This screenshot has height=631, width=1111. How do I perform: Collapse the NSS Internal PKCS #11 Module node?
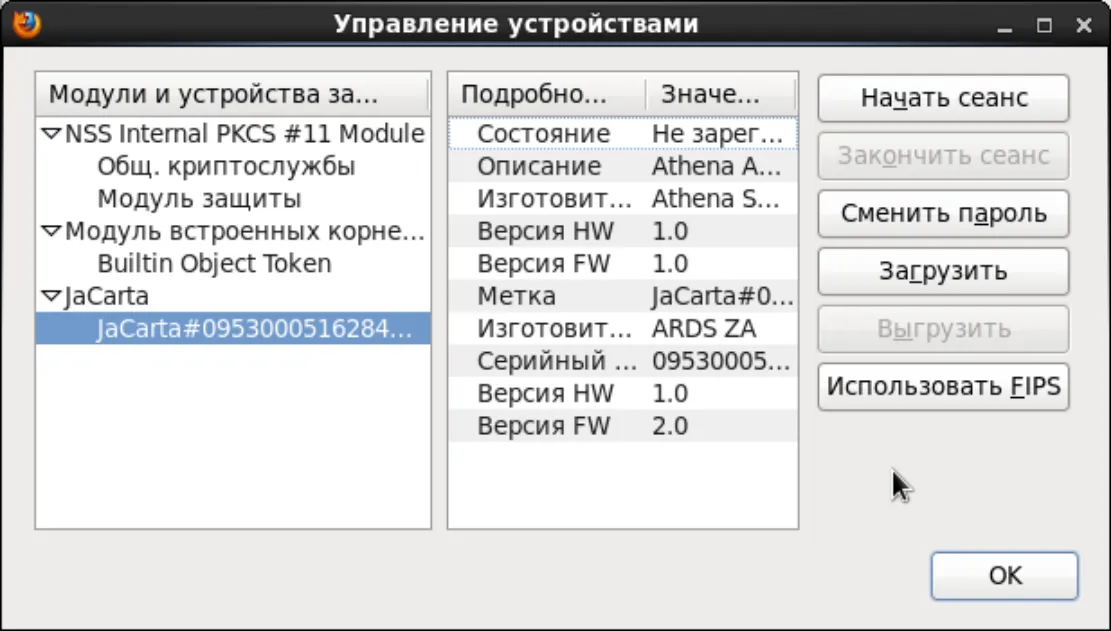pos(51,133)
